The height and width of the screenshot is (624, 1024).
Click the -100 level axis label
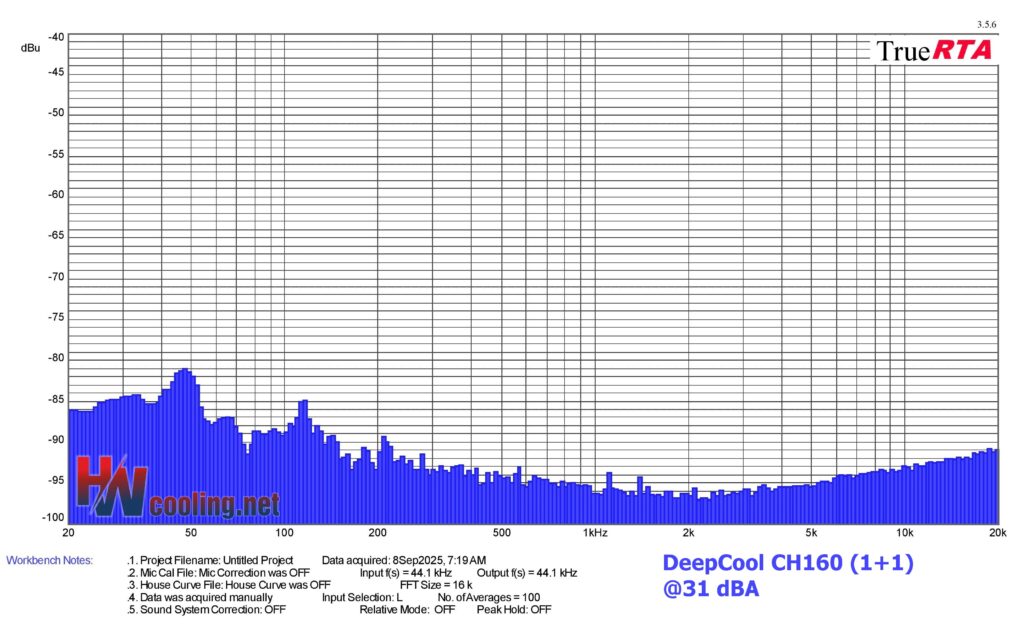point(53,518)
